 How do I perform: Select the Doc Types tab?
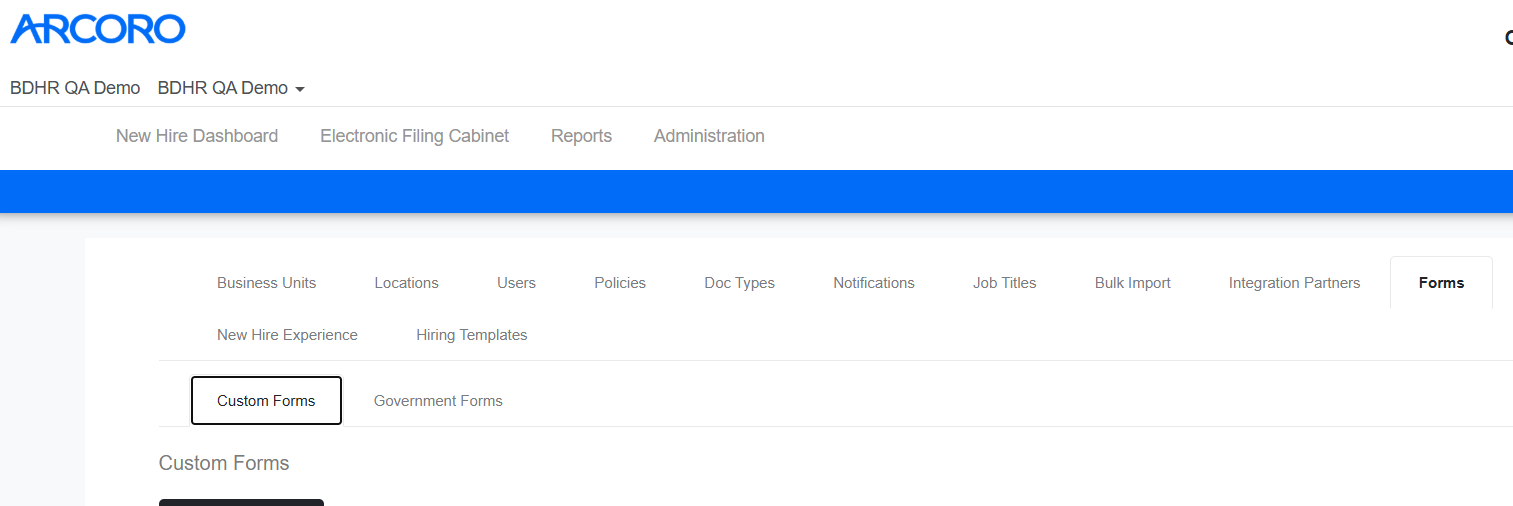pyautogui.click(x=739, y=283)
